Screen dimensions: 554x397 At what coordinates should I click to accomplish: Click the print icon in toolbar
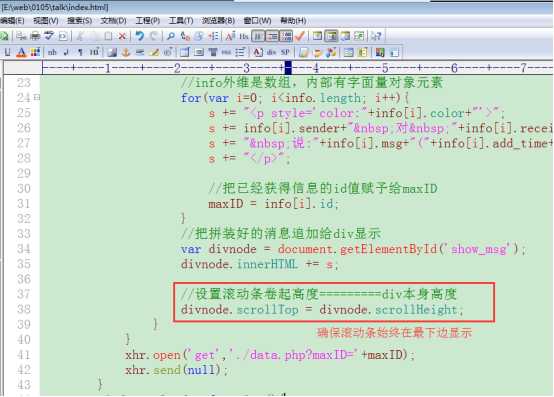pyautogui.click(x=35, y=36)
